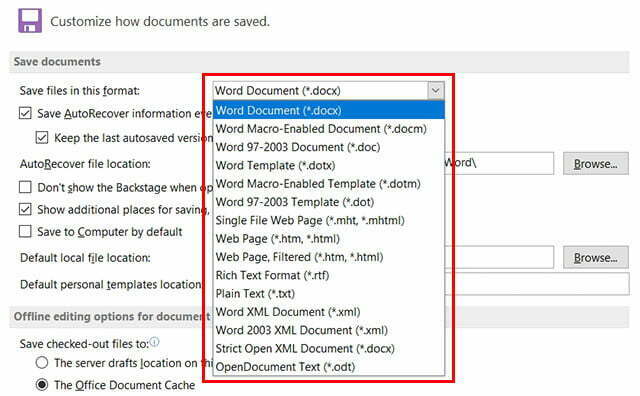Click the purple floppy disk save icon

click(x=30, y=20)
